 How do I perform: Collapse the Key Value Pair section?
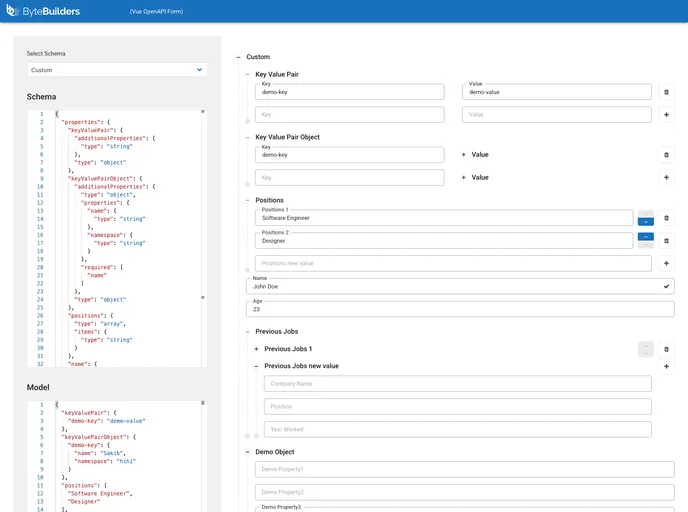pos(247,75)
